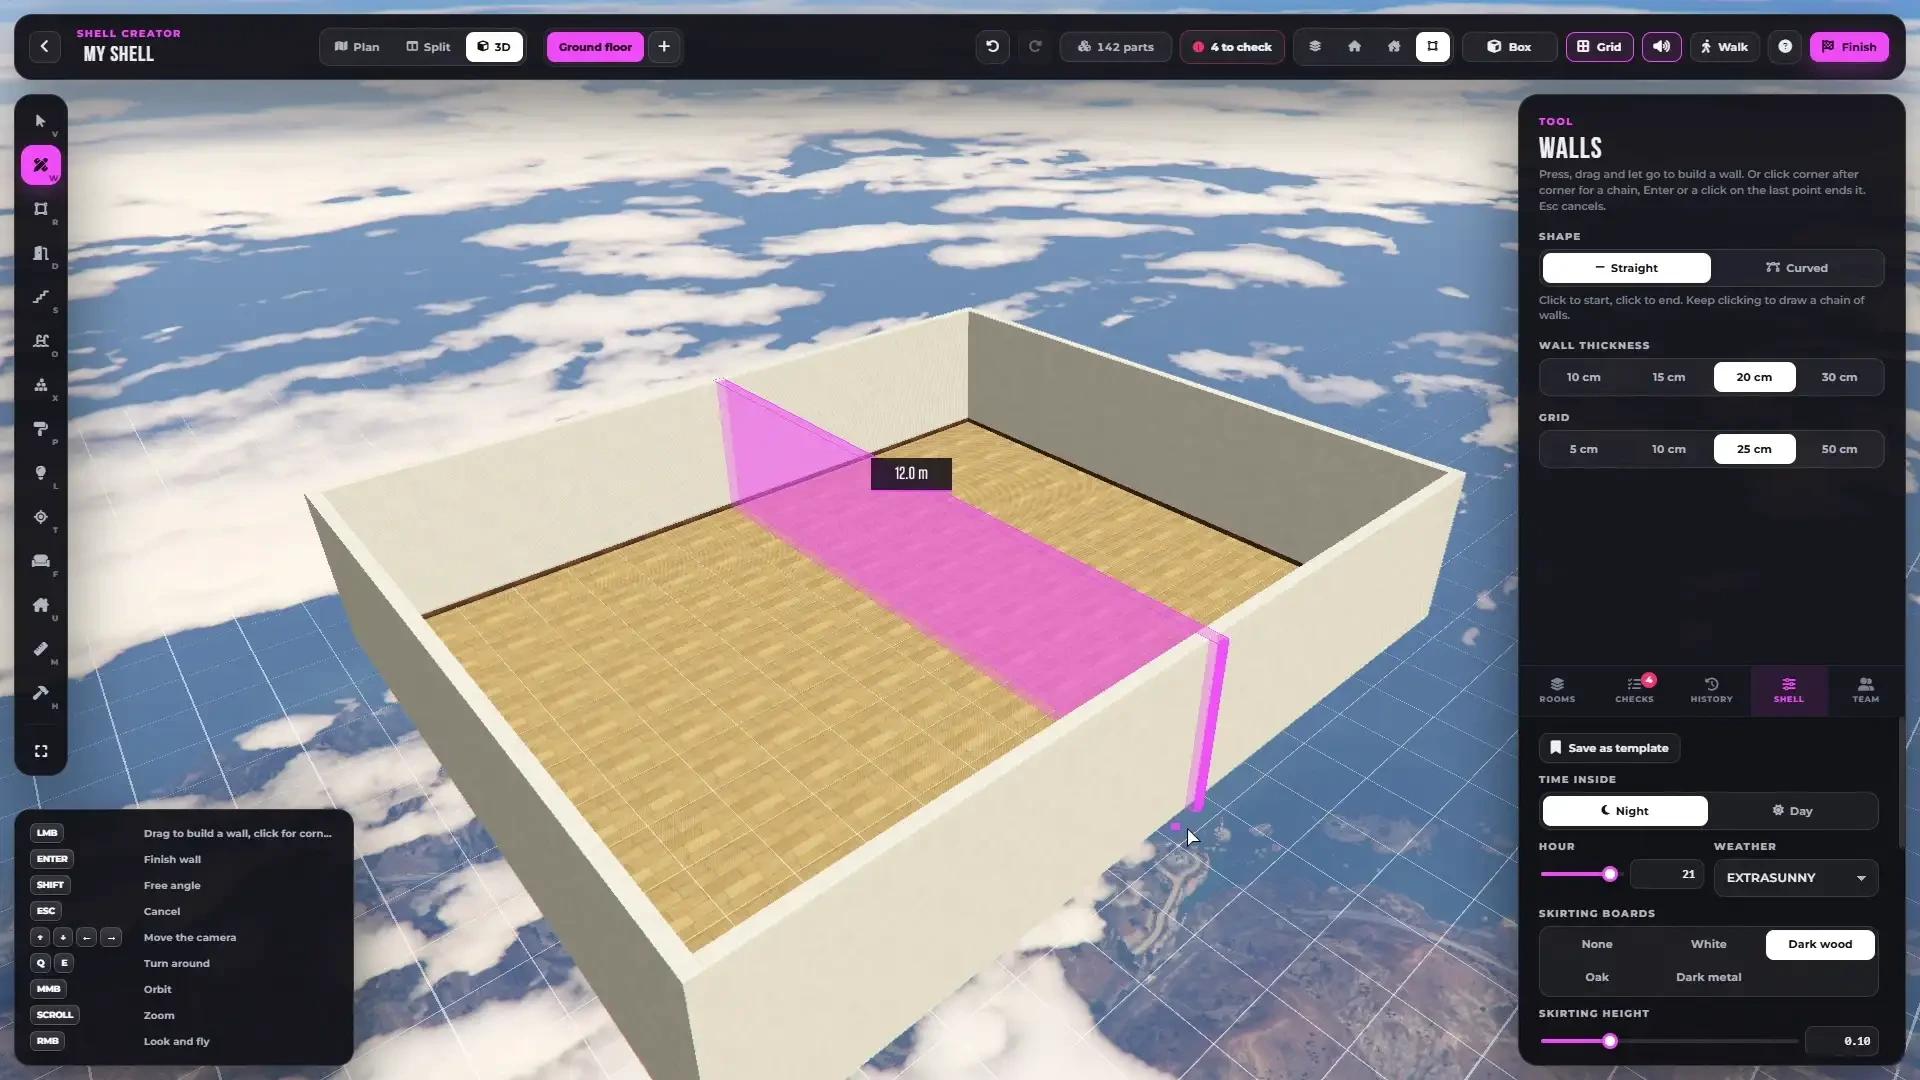Open the Checks tab

click(x=1634, y=690)
